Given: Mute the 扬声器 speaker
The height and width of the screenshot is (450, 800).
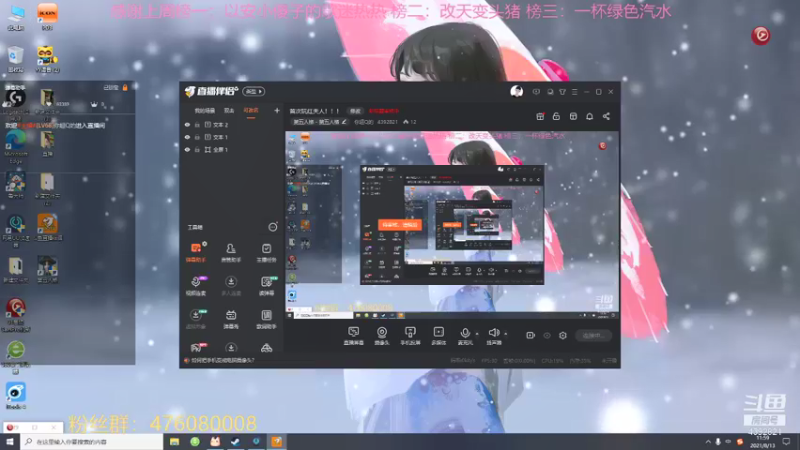Looking at the screenshot, I should 493,336.
